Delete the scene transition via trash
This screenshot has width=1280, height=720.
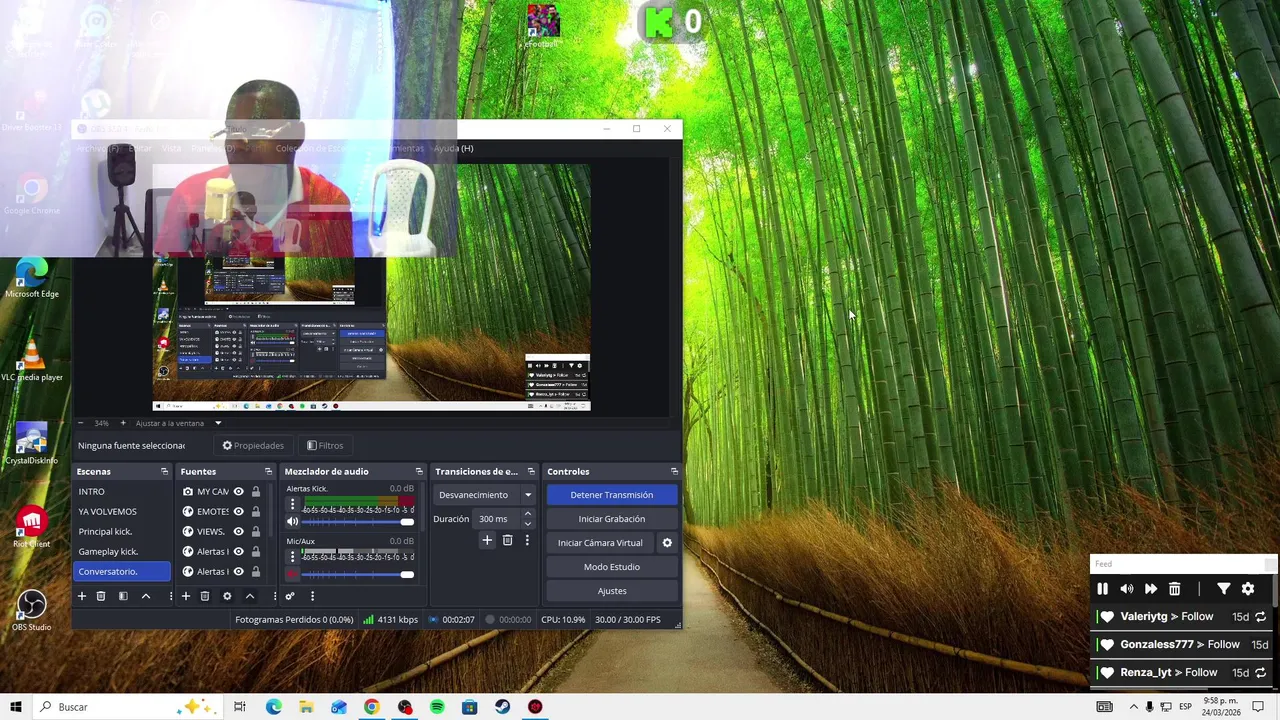pyautogui.click(x=507, y=540)
